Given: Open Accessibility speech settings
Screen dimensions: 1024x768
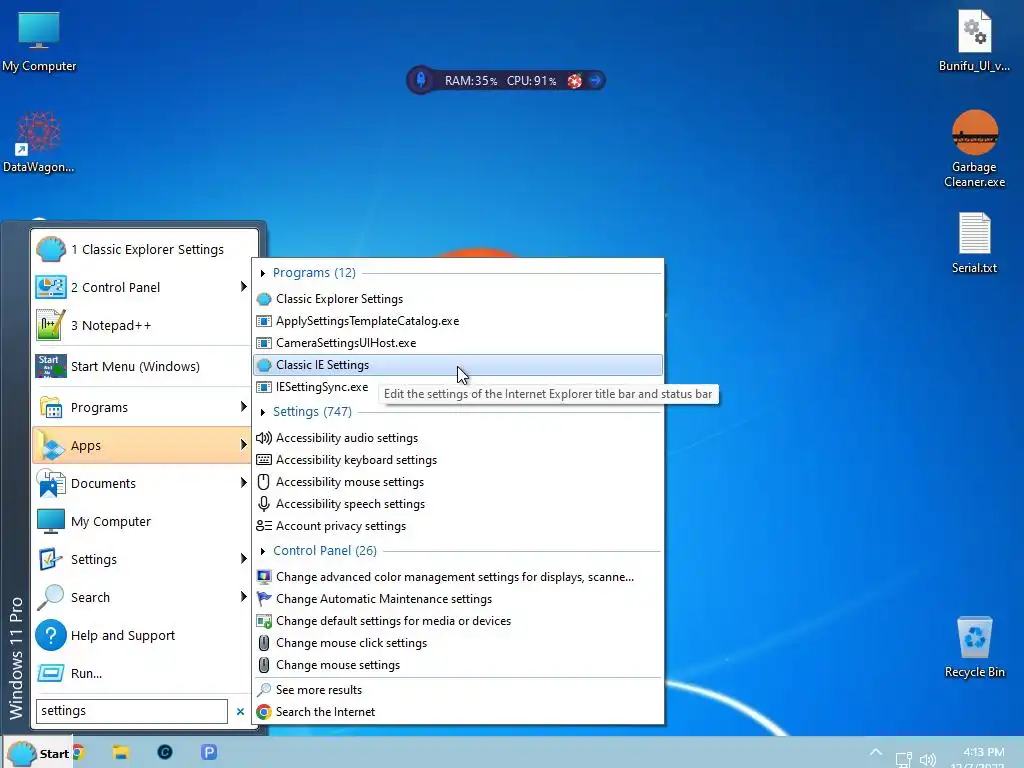Looking at the screenshot, I should tap(458, 504).
